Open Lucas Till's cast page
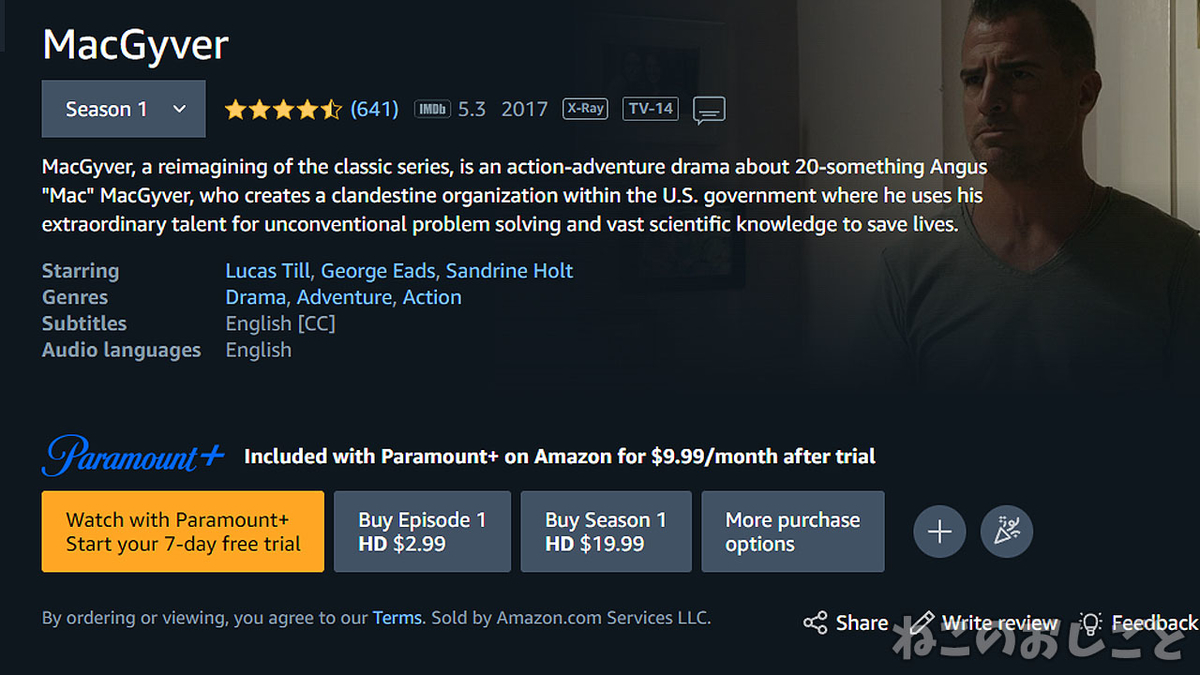Viewport: 1200px width, 675px height. pyautogui.click(x=268, y=271)
